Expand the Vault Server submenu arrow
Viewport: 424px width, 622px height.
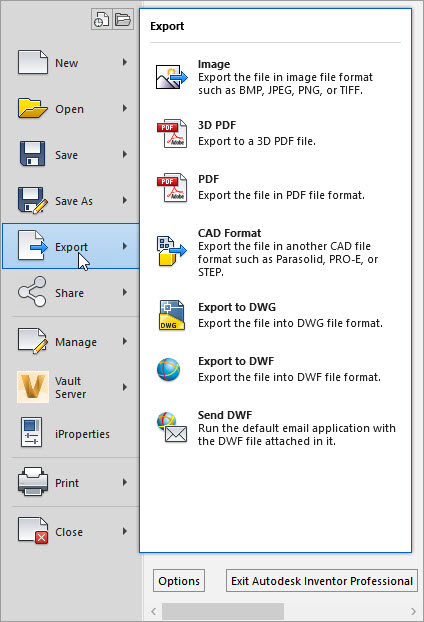coord(125,387)
